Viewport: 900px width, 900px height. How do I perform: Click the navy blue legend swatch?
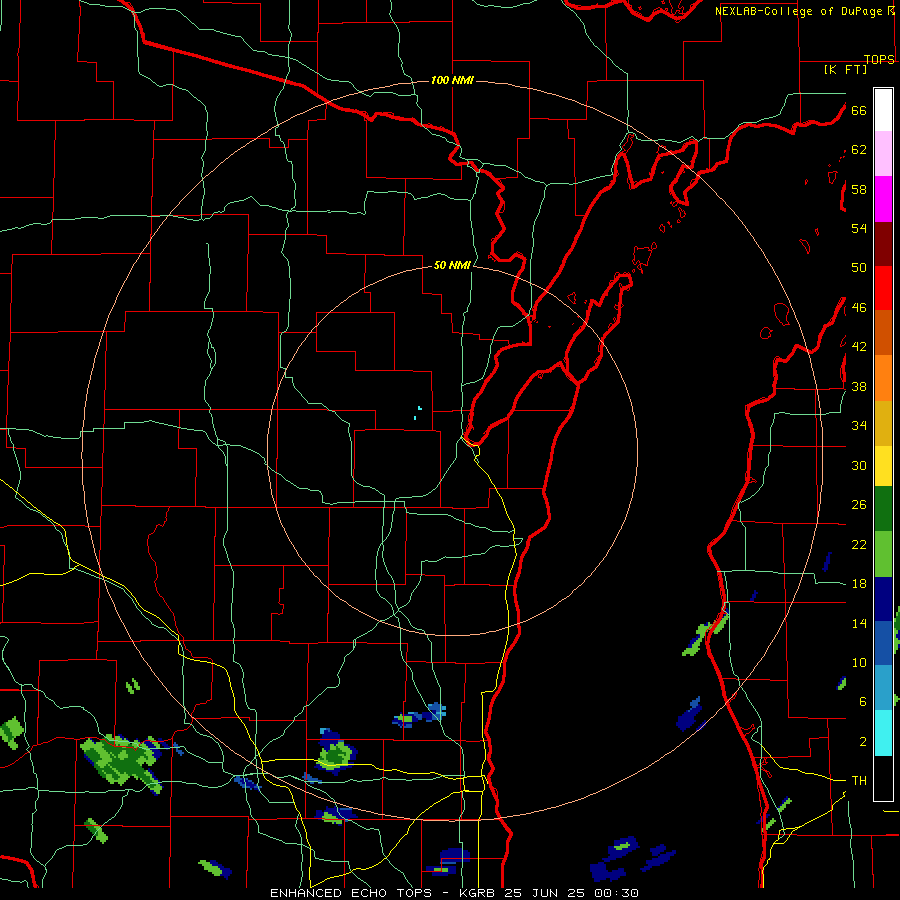click(883, 599)
